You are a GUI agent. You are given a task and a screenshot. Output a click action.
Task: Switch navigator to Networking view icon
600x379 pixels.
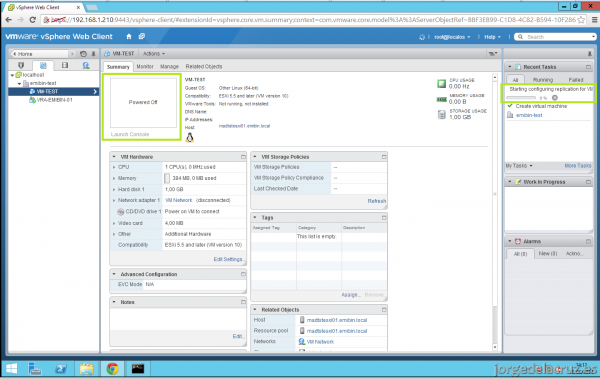pos(86,65)
